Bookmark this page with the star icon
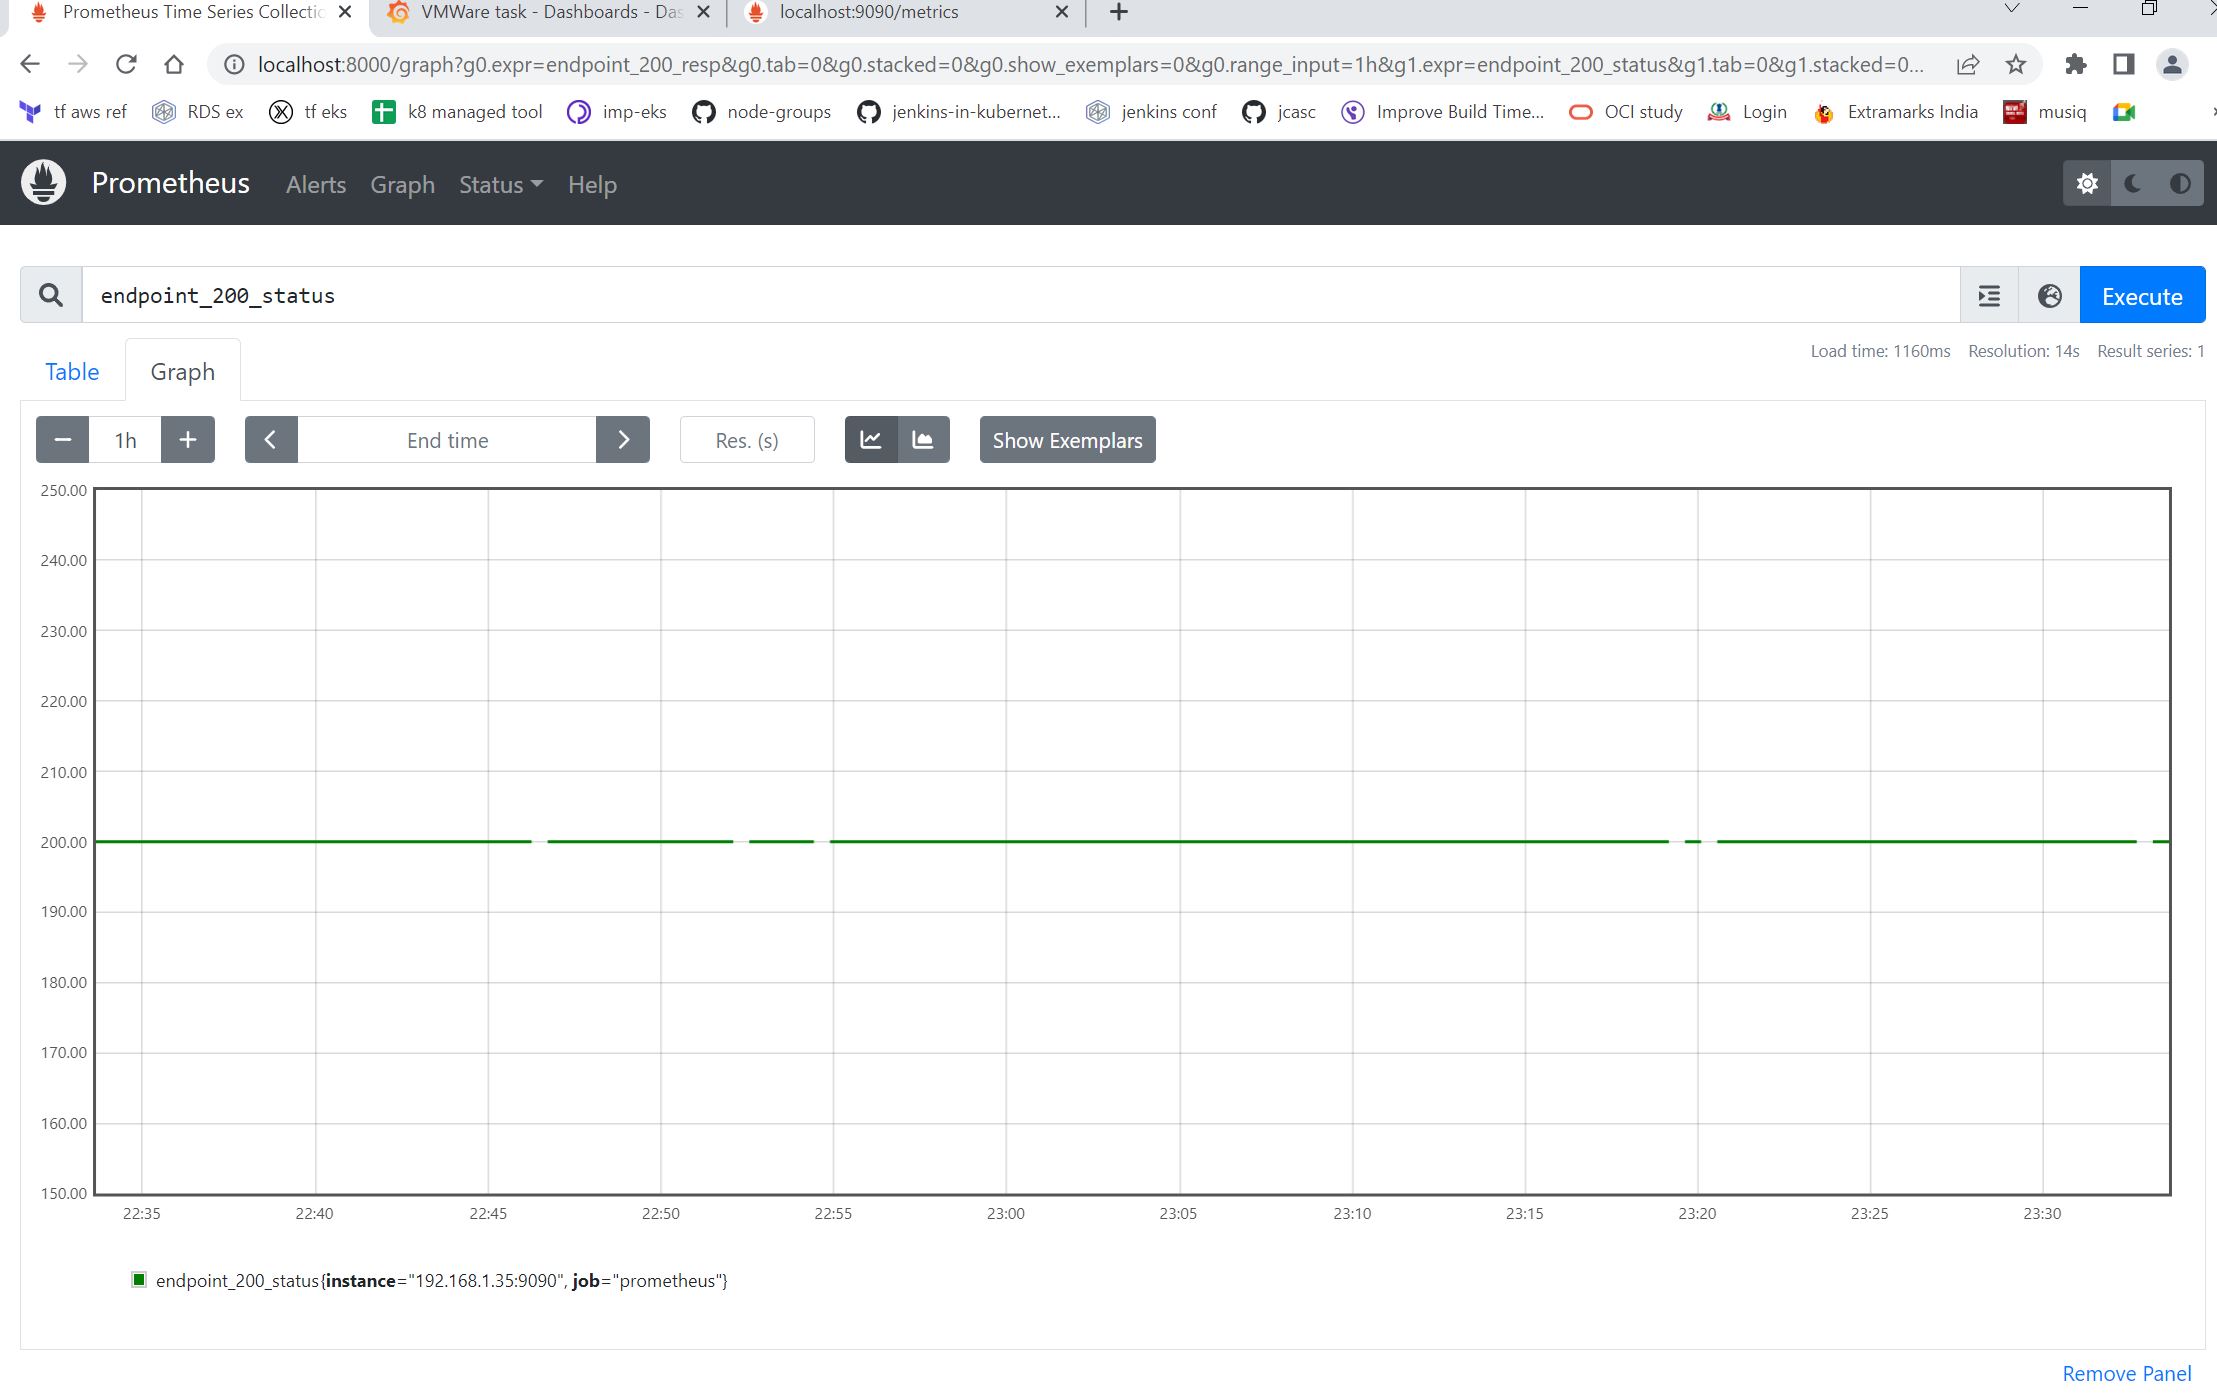The image size is (2217, 1397). [x=2016, y=65]
